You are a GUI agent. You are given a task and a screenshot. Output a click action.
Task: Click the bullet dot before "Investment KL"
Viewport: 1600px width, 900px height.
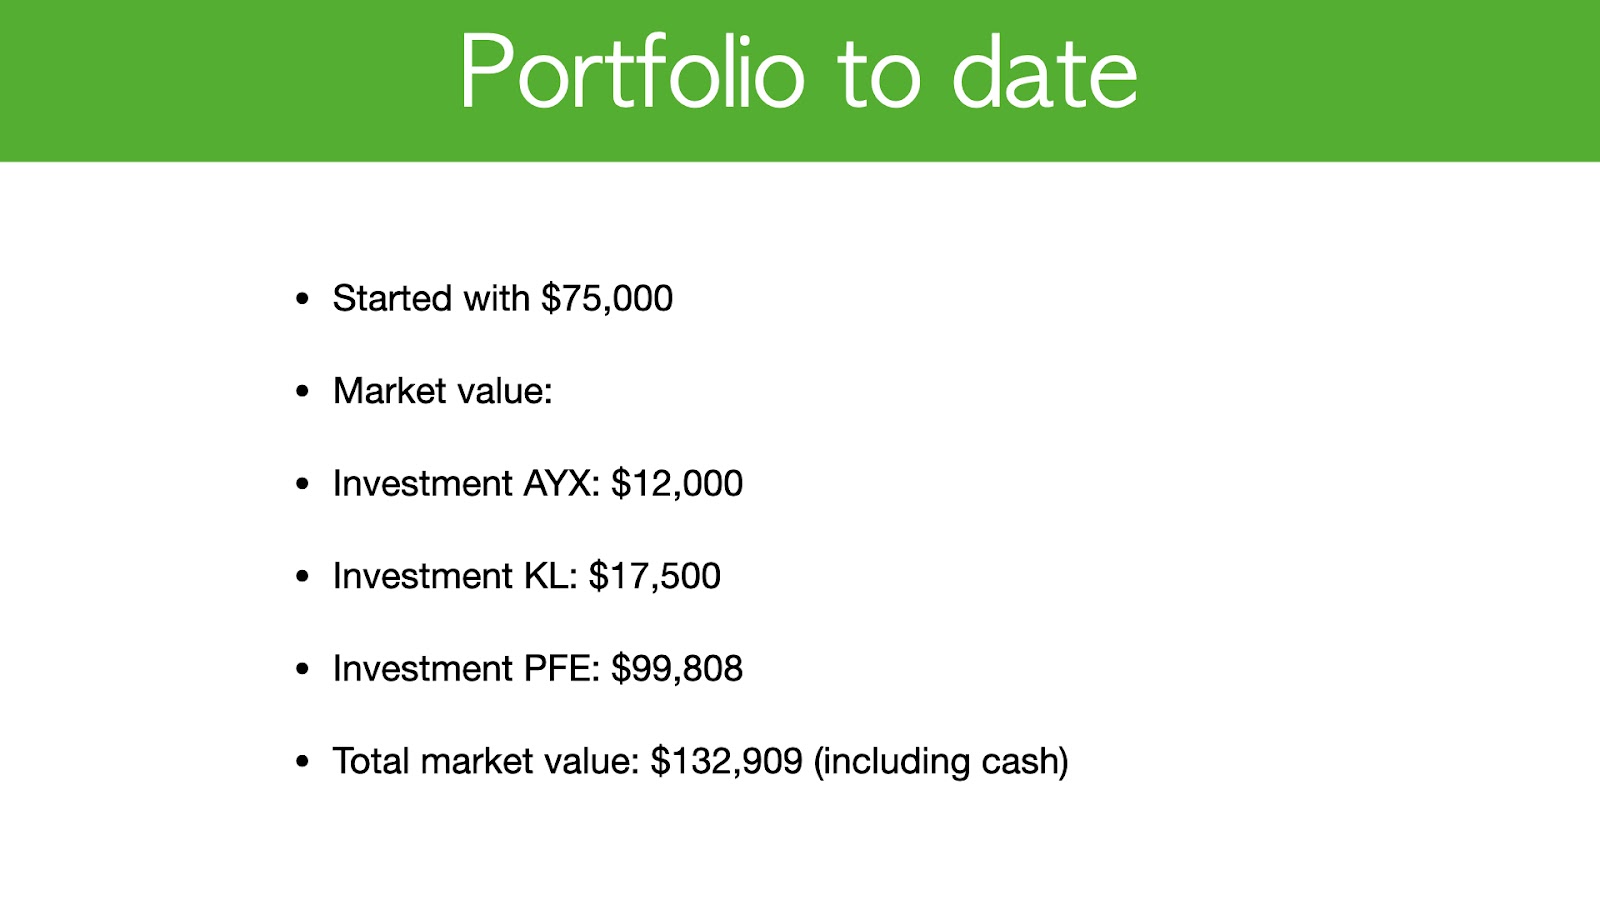303,577
